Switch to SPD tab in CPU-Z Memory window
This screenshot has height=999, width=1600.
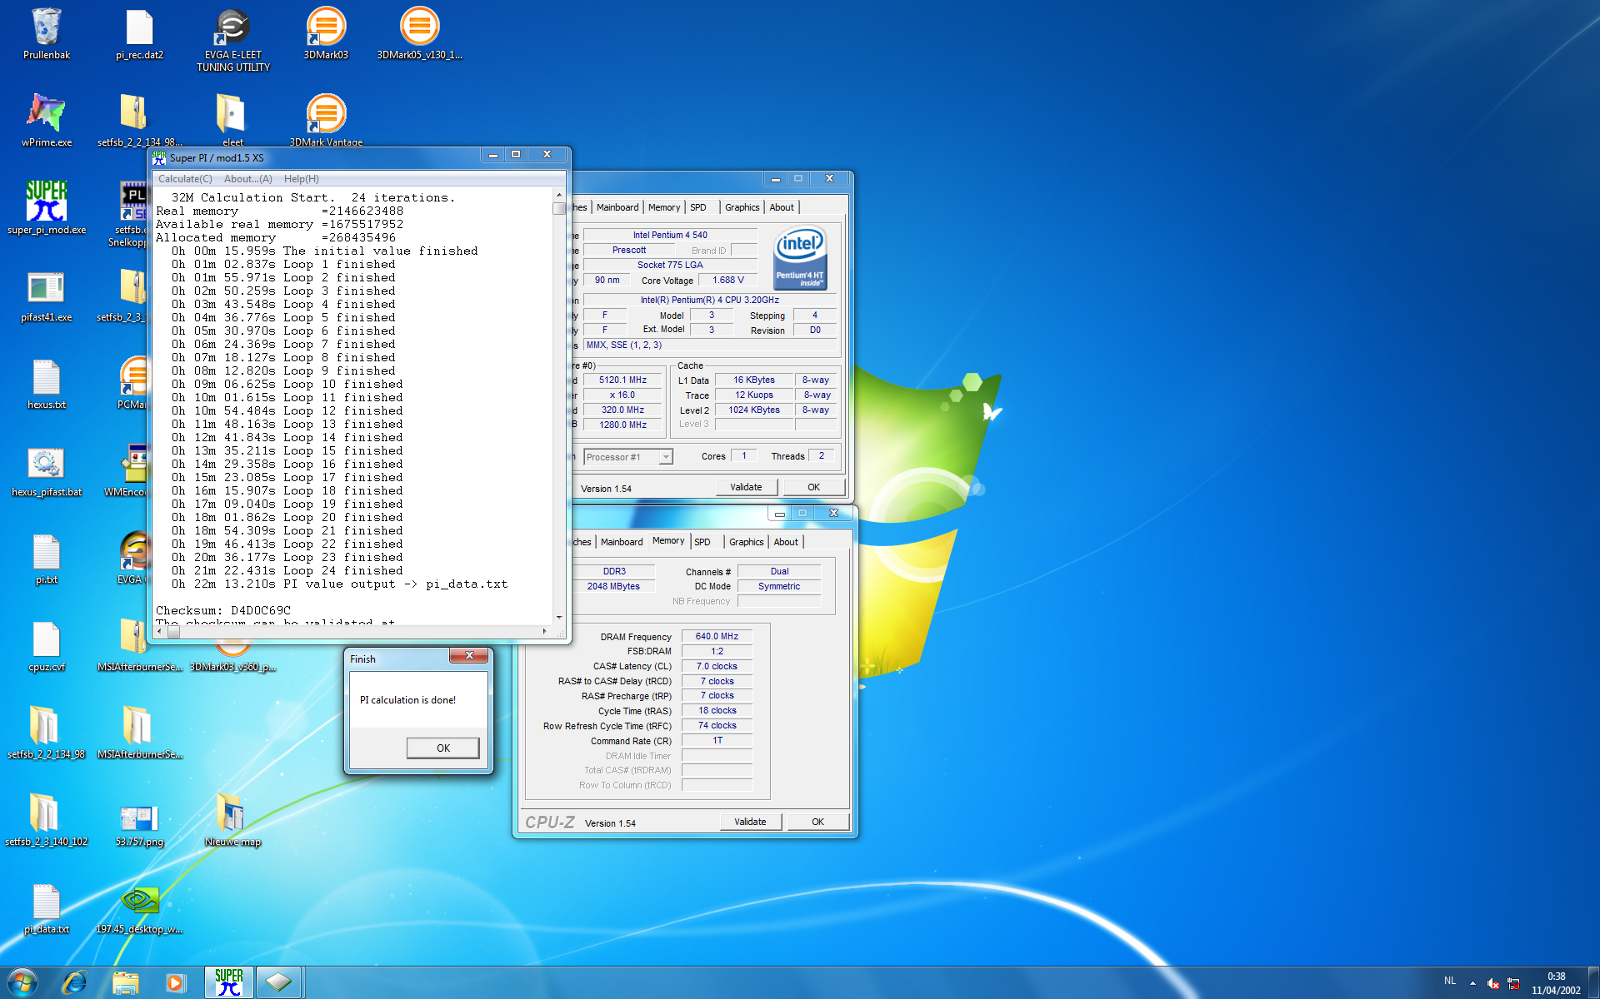pos(703,542)
